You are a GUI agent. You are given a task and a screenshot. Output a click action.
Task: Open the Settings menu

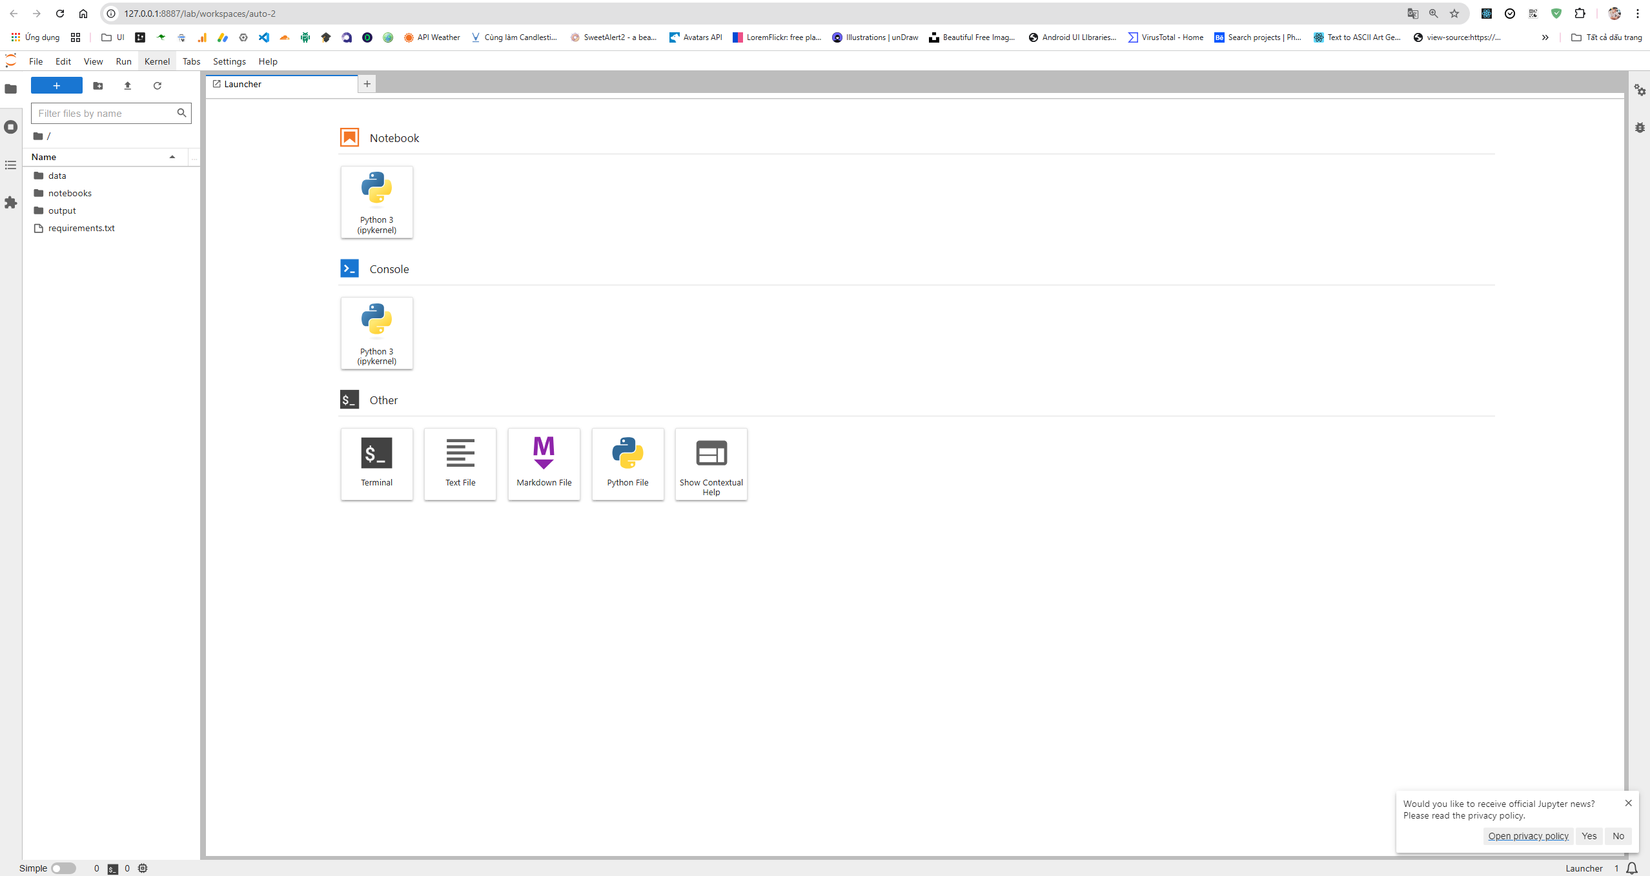(x=229, y=61)
